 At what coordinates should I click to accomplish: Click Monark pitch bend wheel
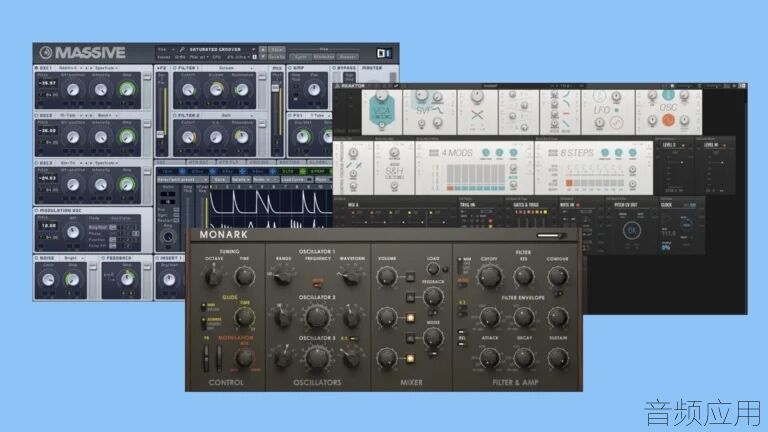tap(206, 357)
